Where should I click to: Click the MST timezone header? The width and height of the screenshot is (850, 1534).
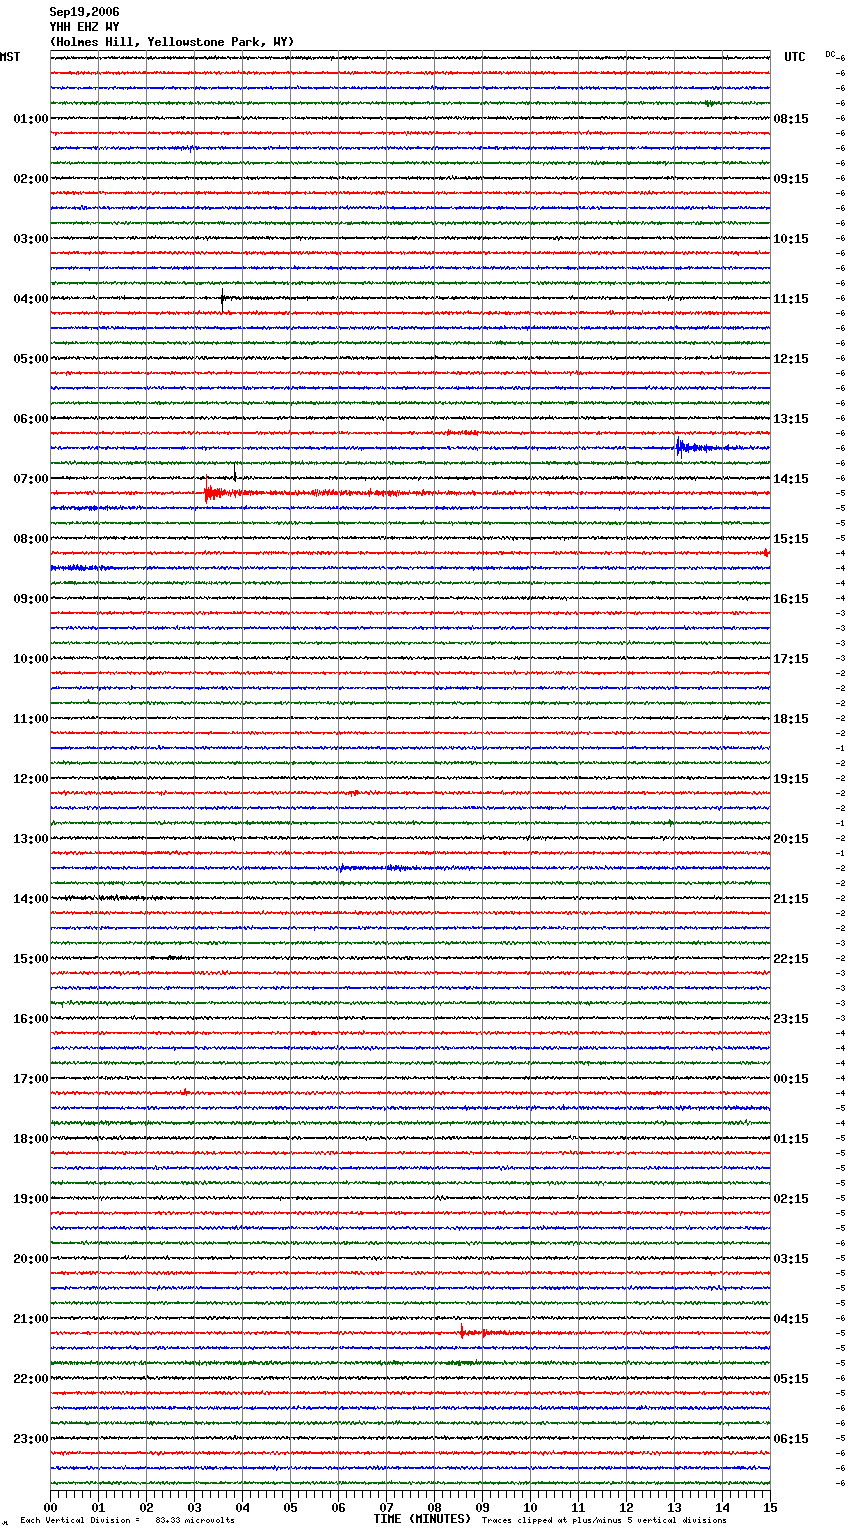tap(10, 57)
